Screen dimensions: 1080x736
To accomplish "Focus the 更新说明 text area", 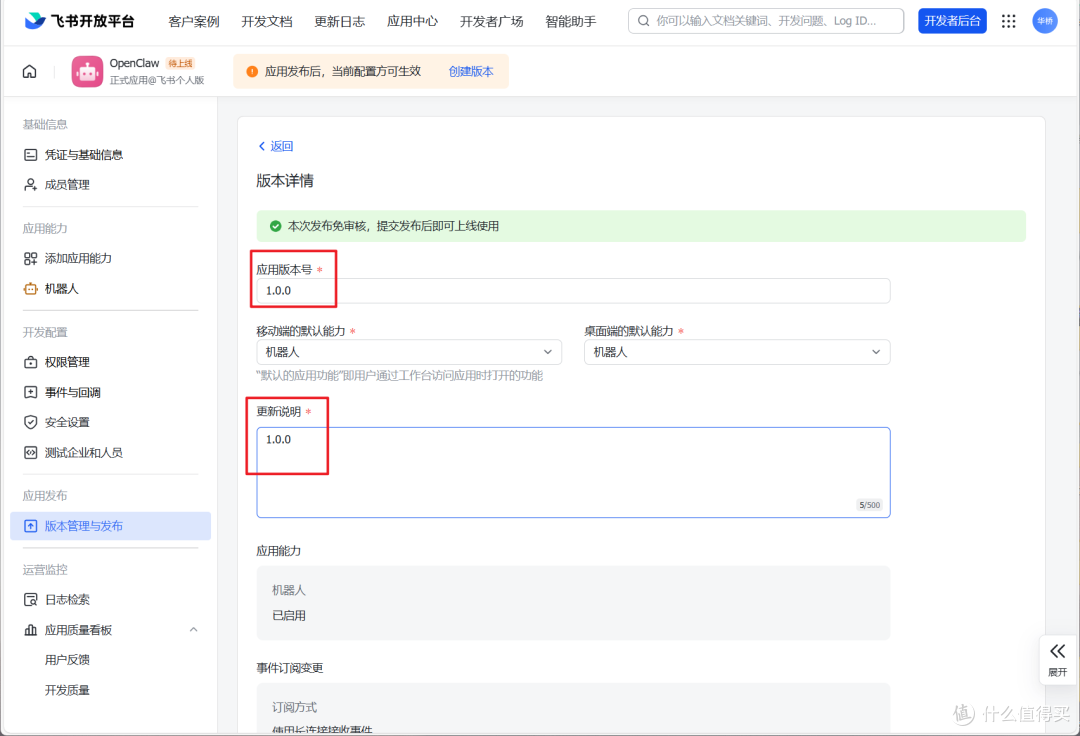I will click(x=573, y=472).
